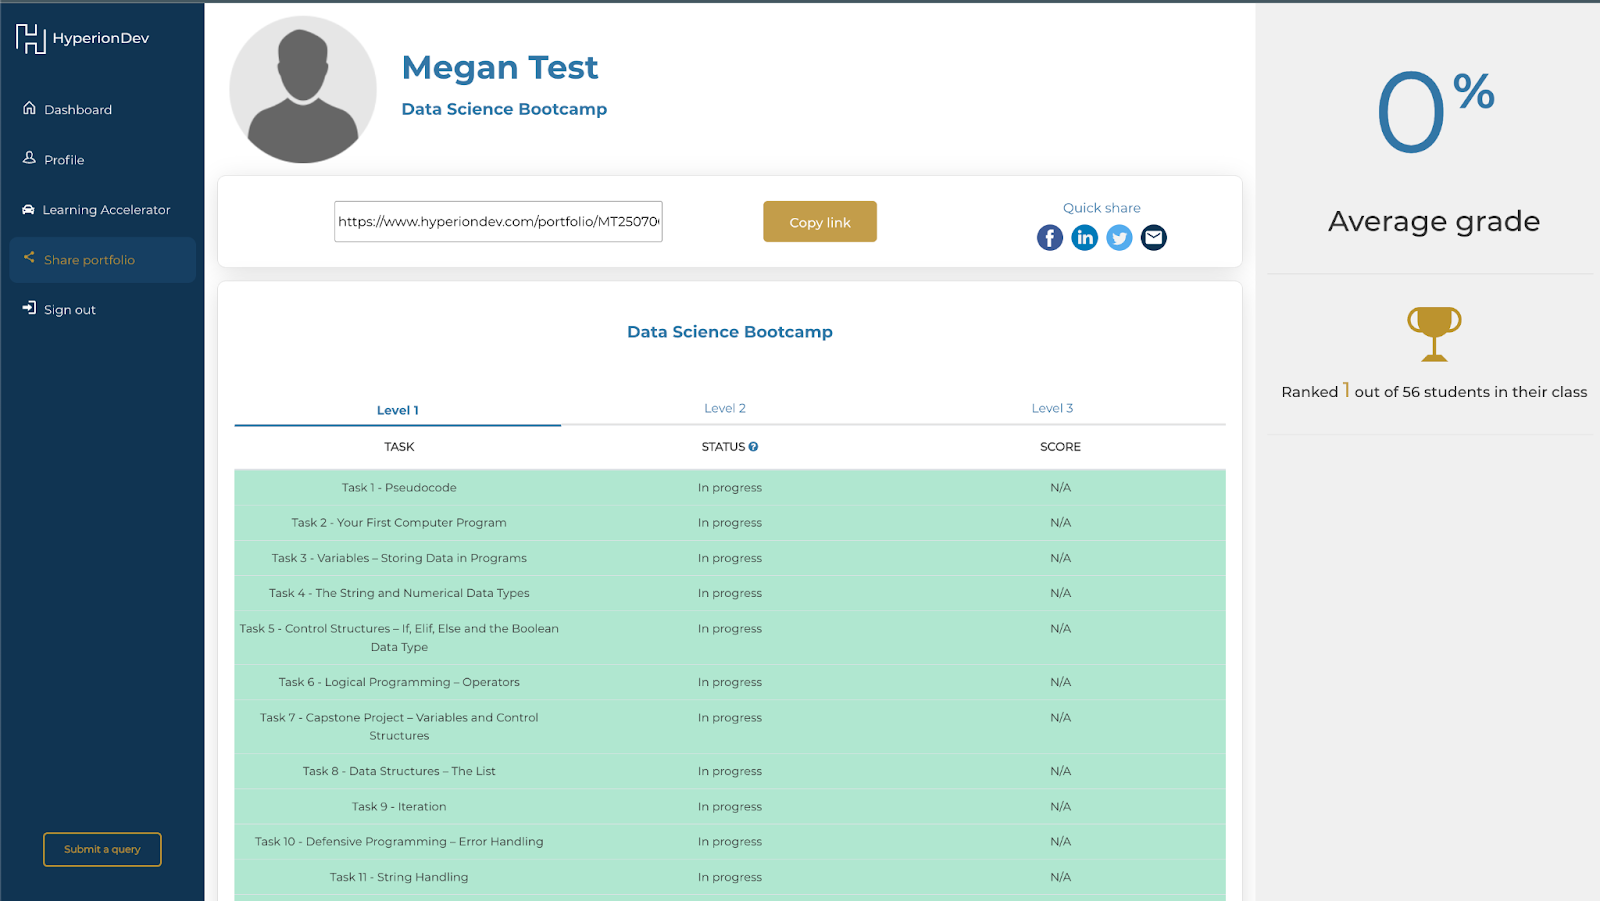The image size is (1600, 901).
Task: Sign out of the account
Action: (69, 310)
